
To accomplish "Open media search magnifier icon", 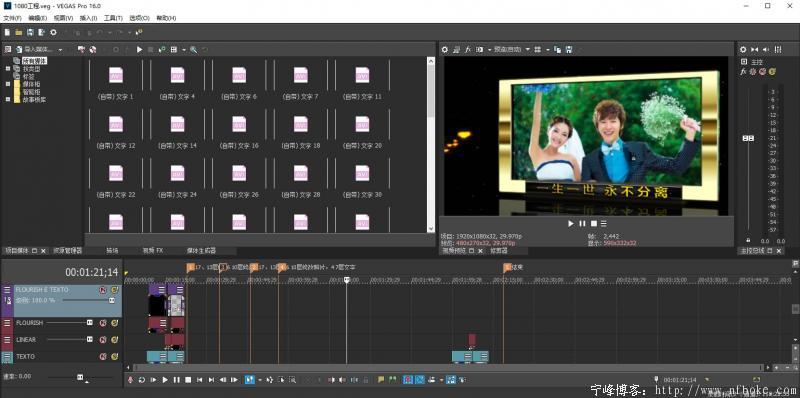I will coord(193,49).
